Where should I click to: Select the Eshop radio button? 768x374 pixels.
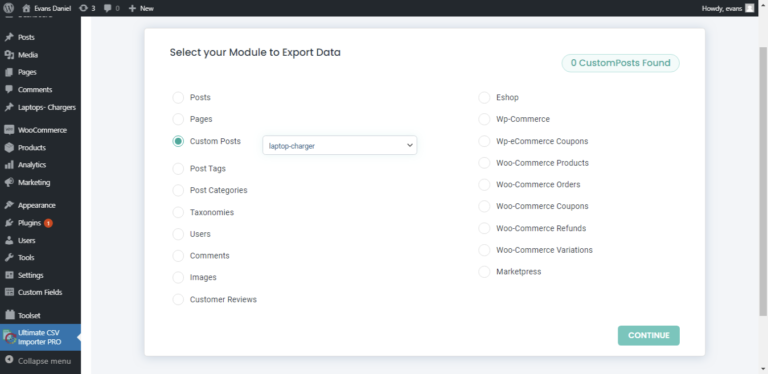point(484,97)
